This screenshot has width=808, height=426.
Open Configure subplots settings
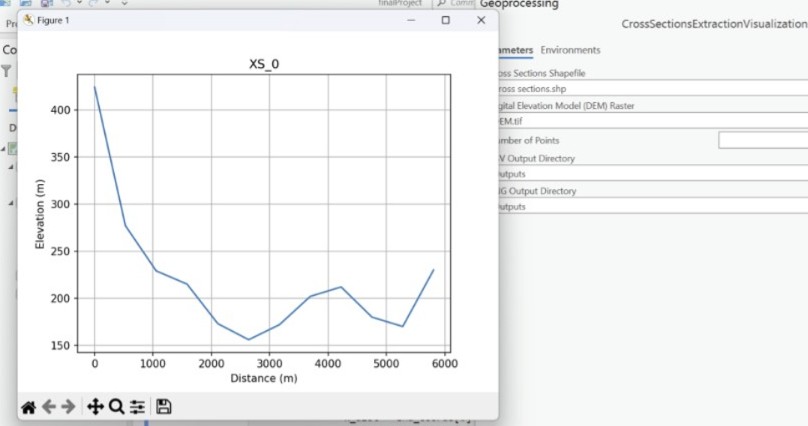pos(137,406)
